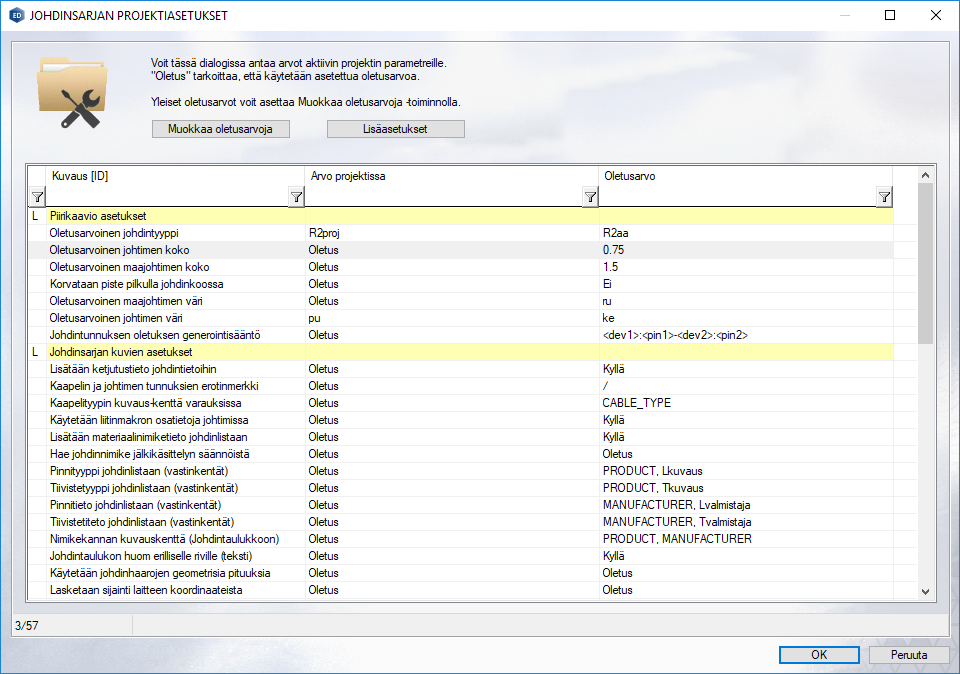This screenshot has height=674, width=960.
Task: Open Lisäasetukset additional settings
Action: pyautogui.click(x=396, y=129)
